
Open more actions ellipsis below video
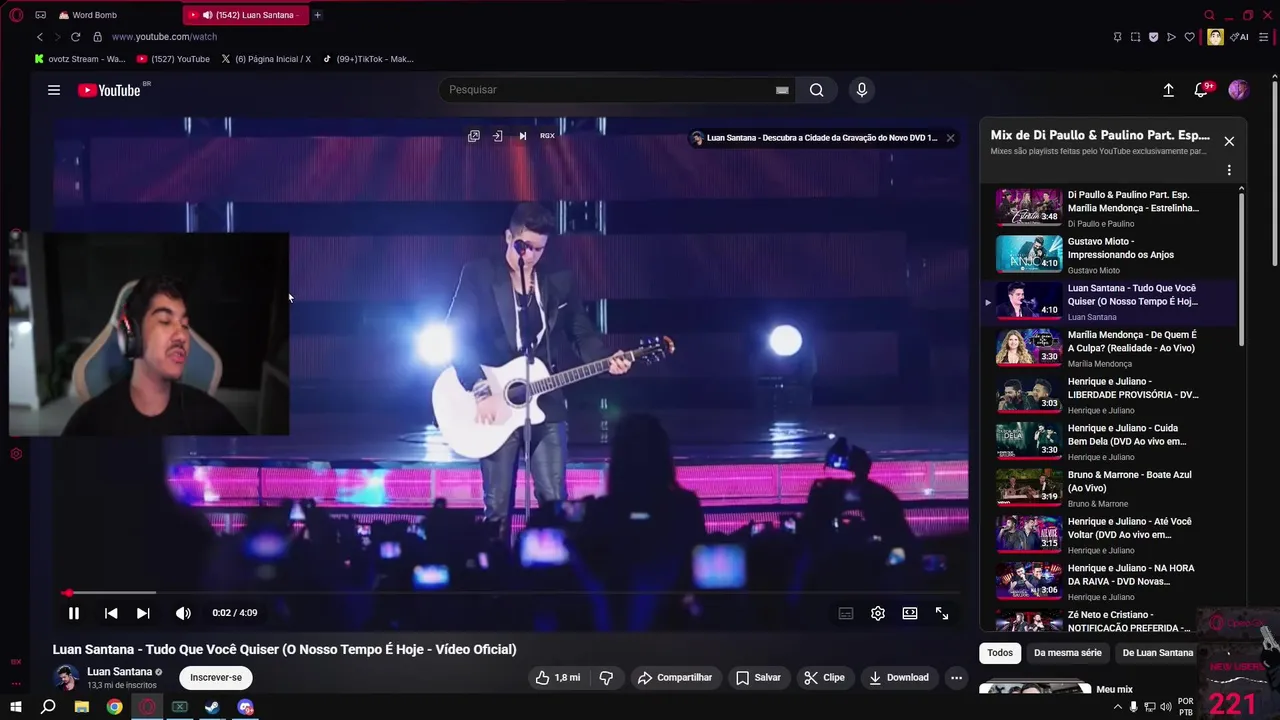coord(956,678)
